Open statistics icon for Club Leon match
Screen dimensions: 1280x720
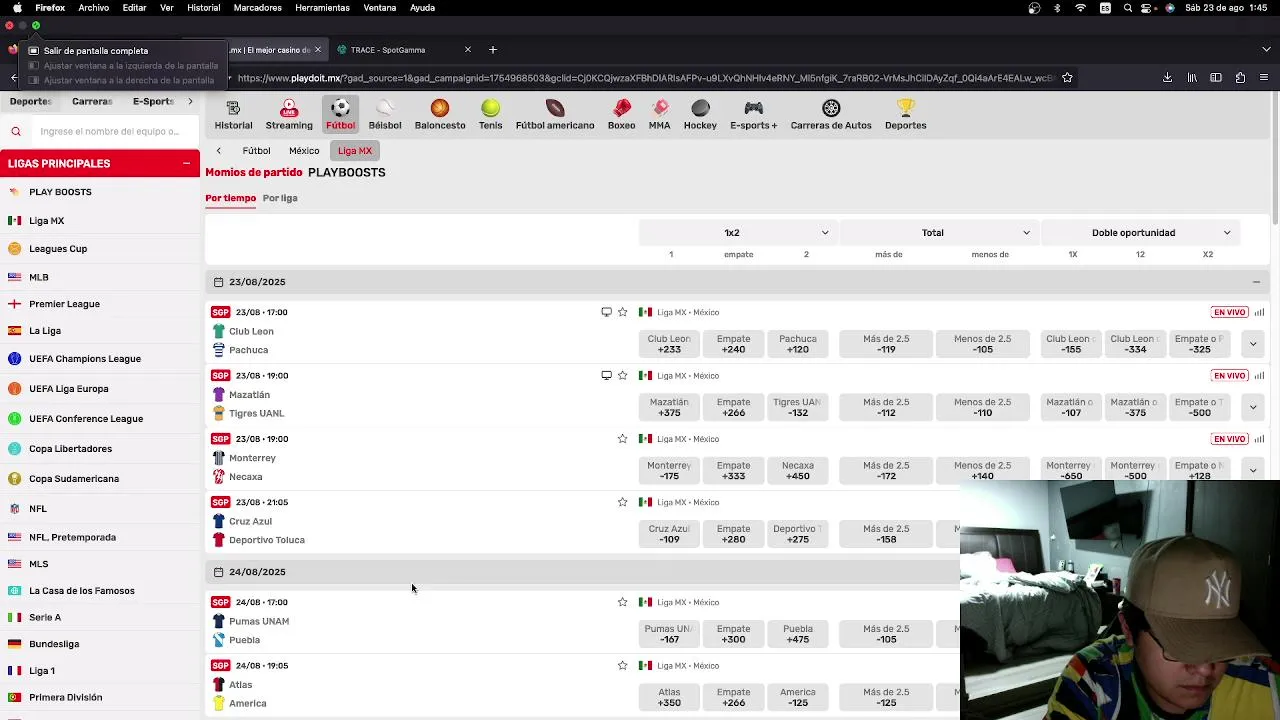pos(1259,312)
